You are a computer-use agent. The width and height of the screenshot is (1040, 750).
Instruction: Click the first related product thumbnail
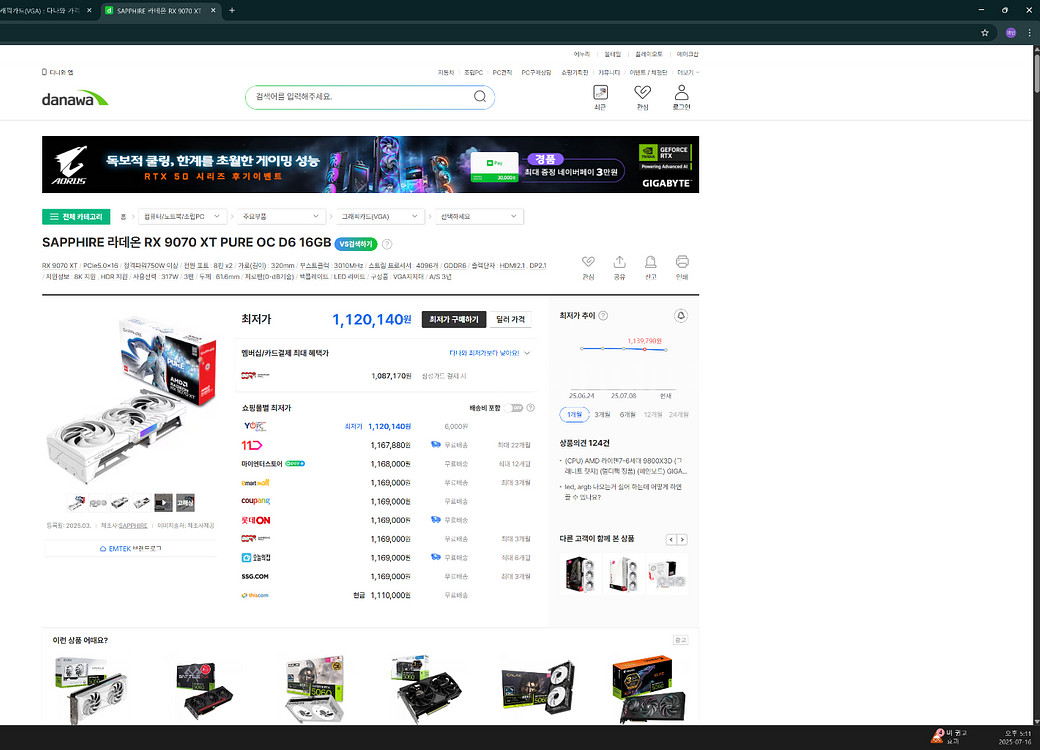(x=580, y=574)
